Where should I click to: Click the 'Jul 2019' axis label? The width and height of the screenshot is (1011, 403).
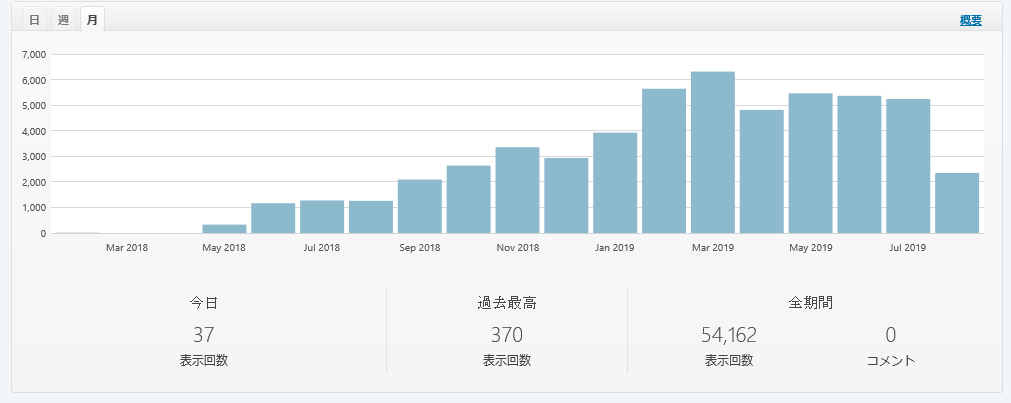908,248
